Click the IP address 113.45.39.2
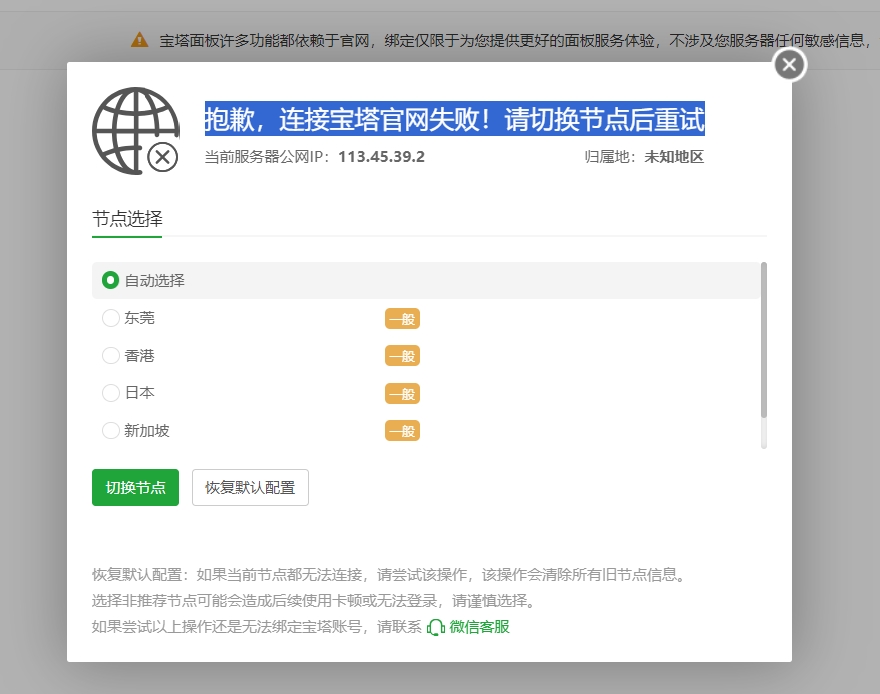The image size is (880, 694). (x=382, y=157)
